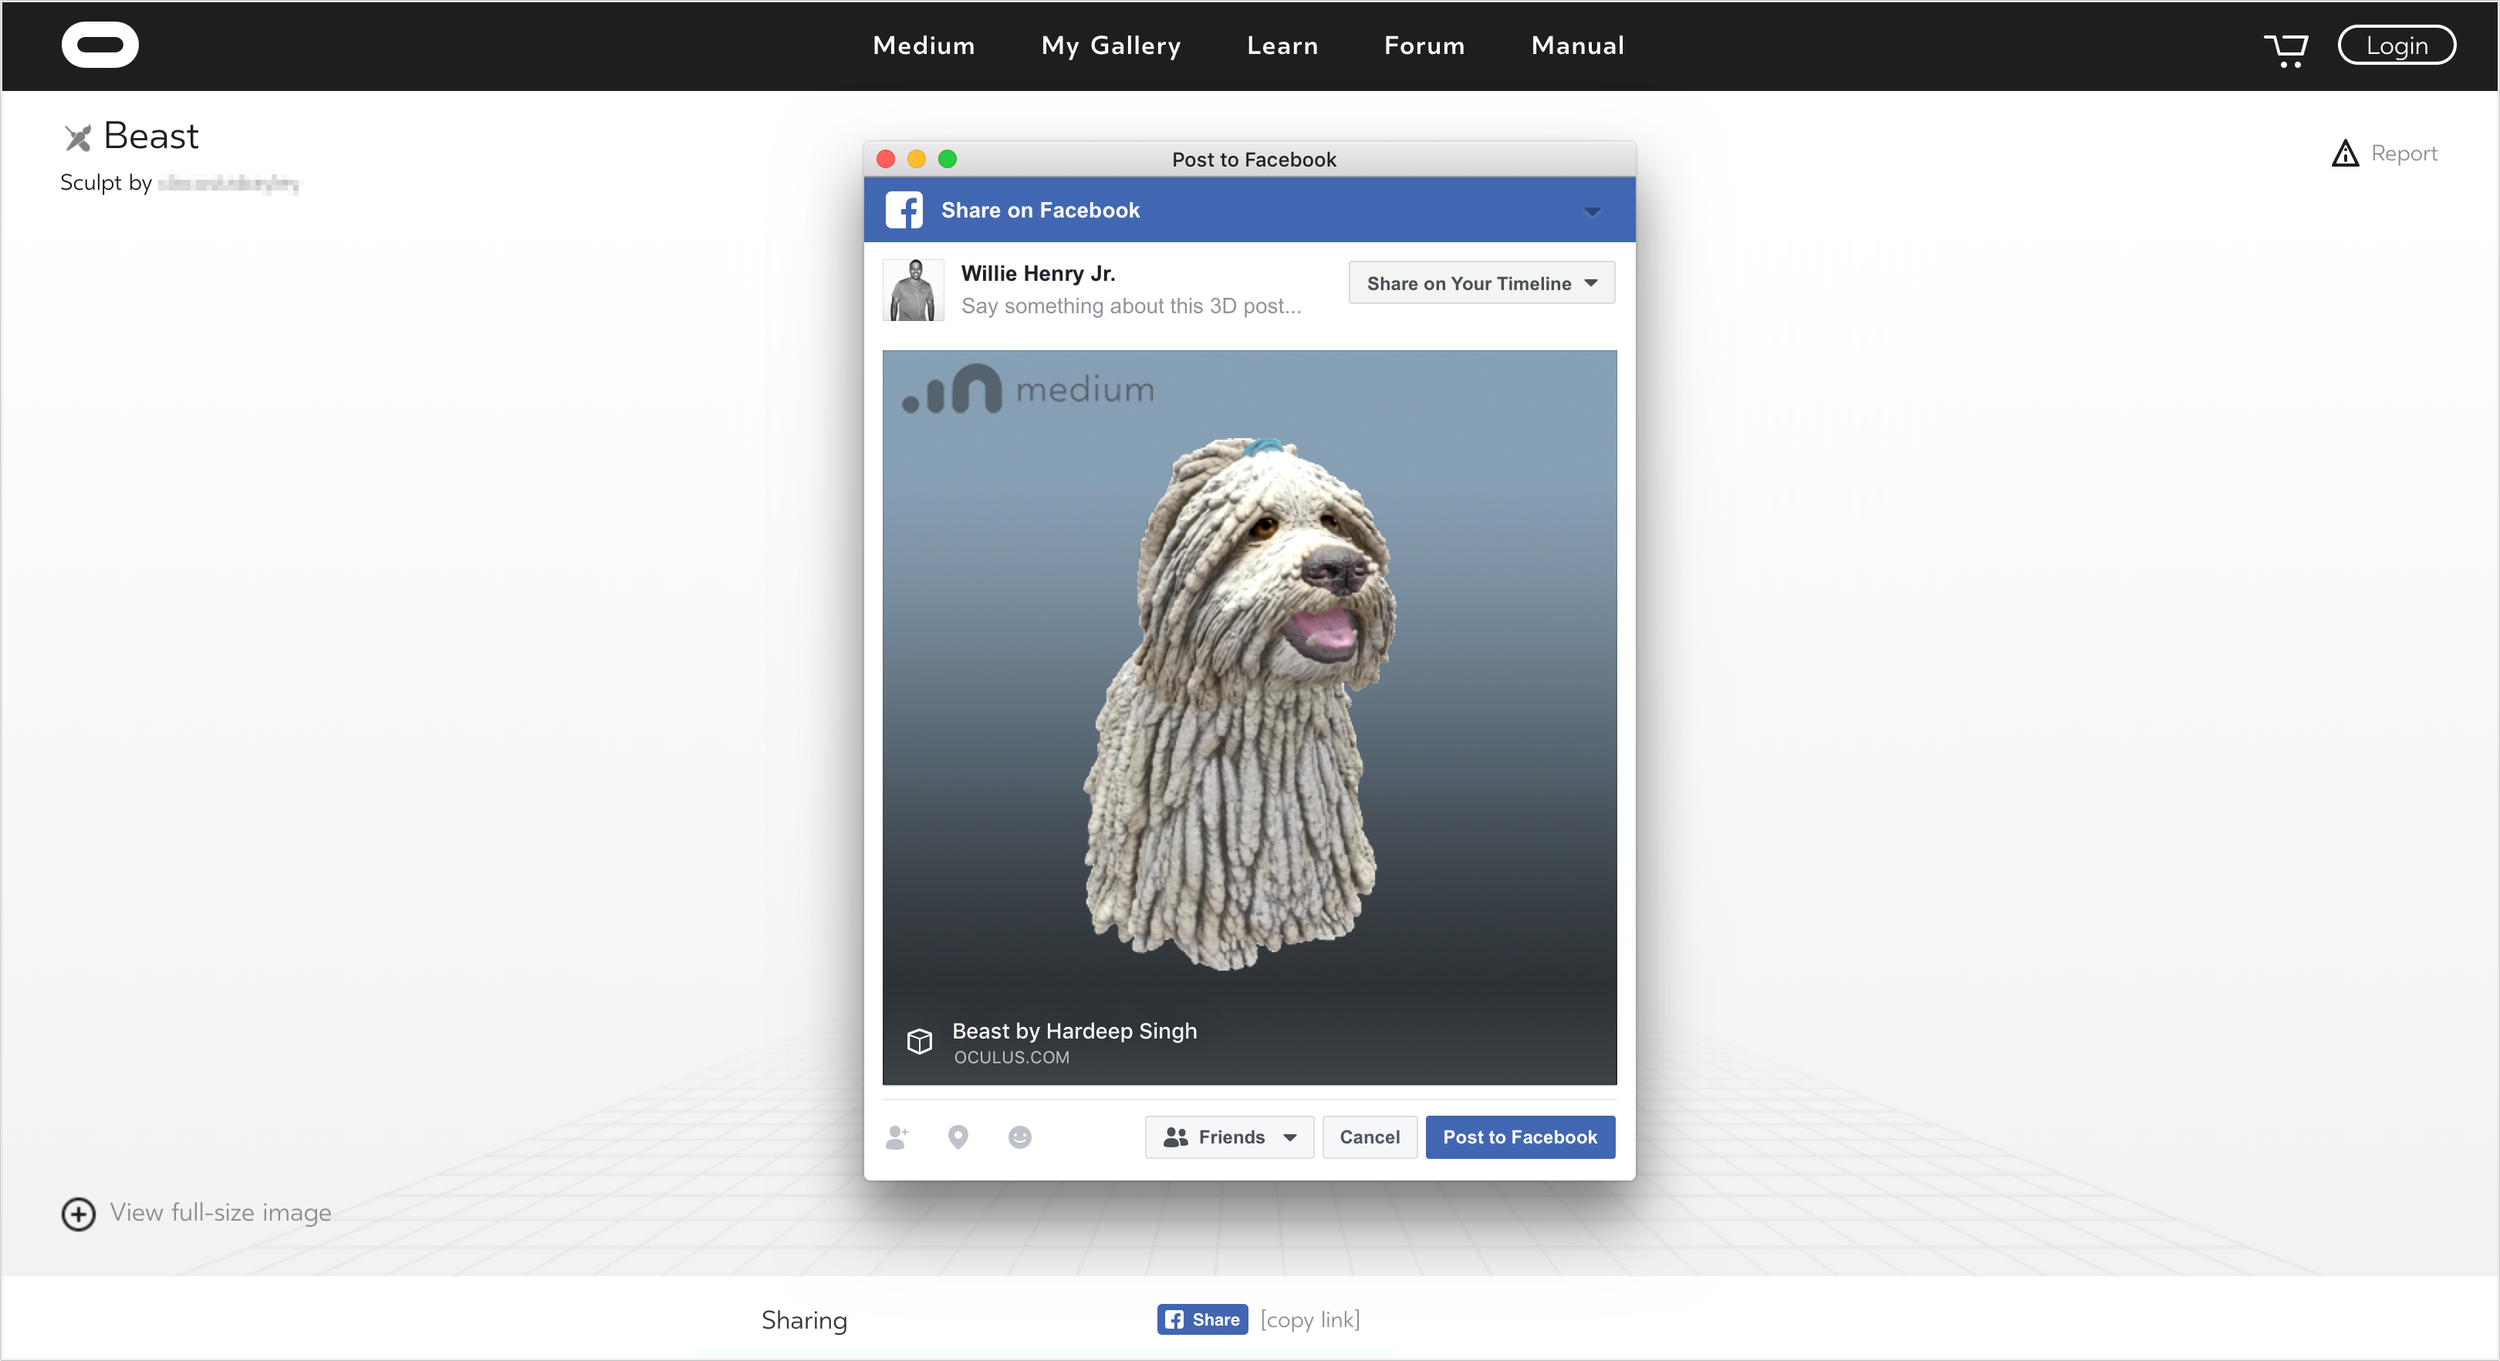Click the Willie Henry Jr. name

[1038, 273]
